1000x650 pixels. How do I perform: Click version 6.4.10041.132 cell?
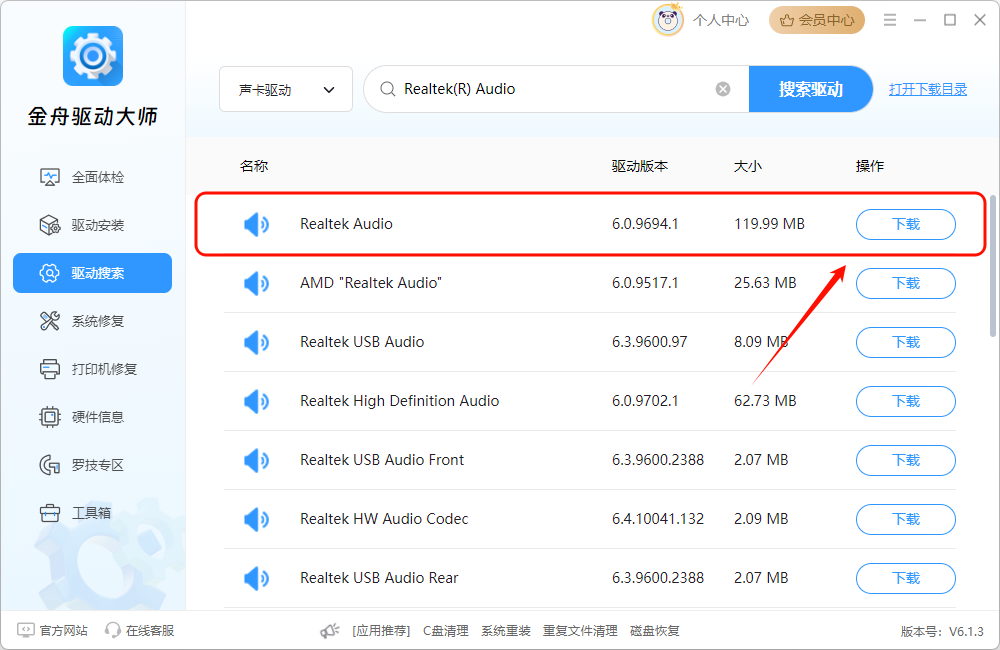coord(658,519)
